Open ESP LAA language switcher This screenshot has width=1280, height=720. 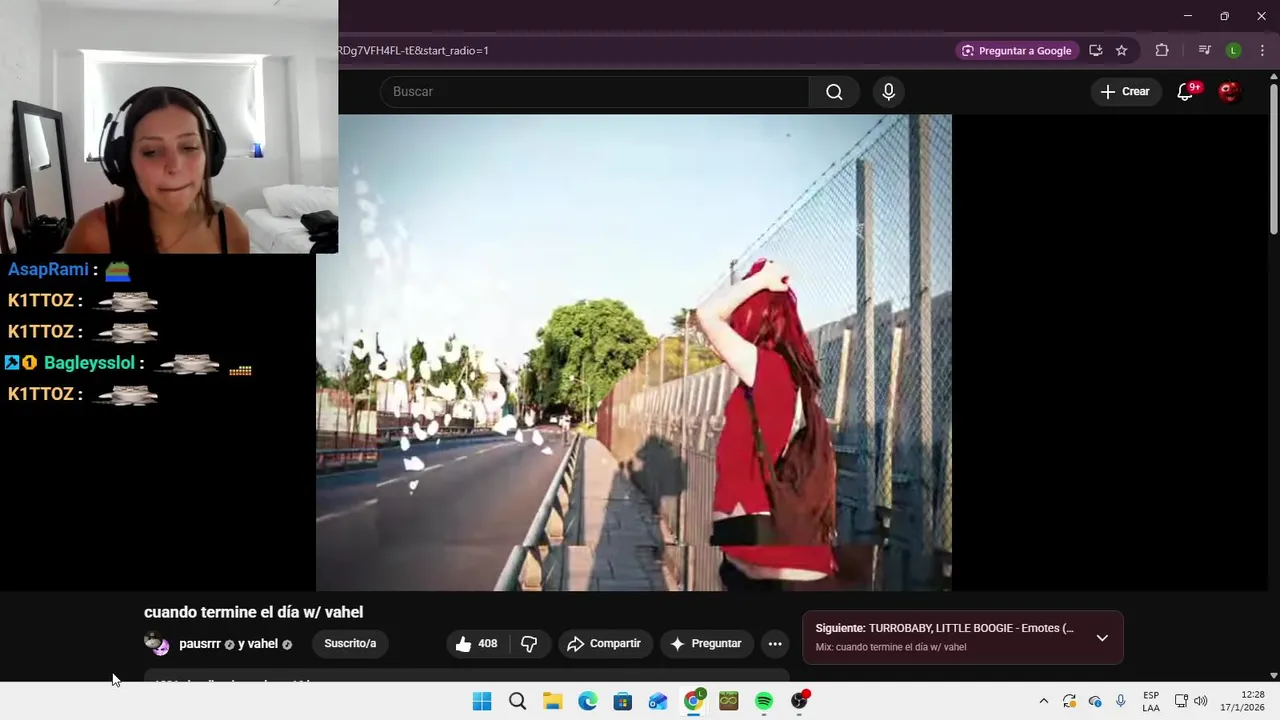coord(1151,701)
